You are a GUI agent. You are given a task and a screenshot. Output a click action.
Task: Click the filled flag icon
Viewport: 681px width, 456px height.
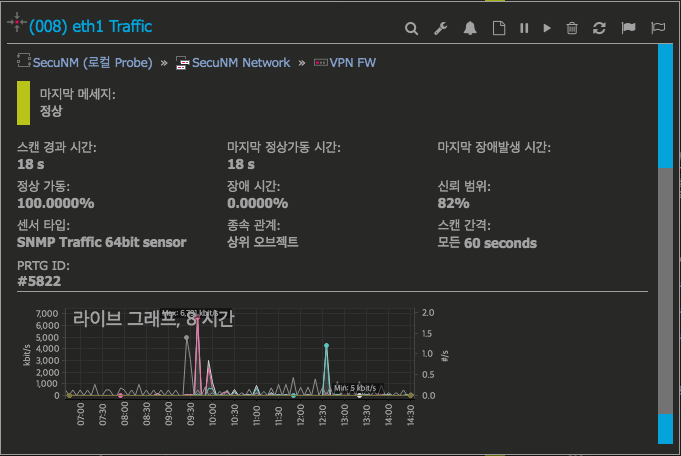(x=628, y=28)
